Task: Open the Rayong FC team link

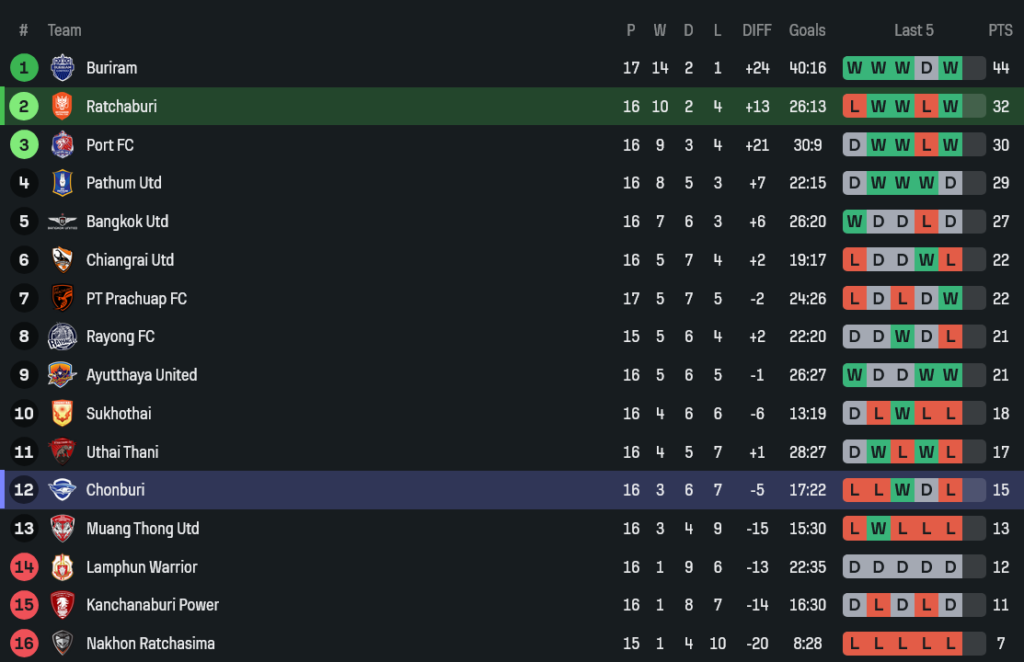Action: (120, 337)
